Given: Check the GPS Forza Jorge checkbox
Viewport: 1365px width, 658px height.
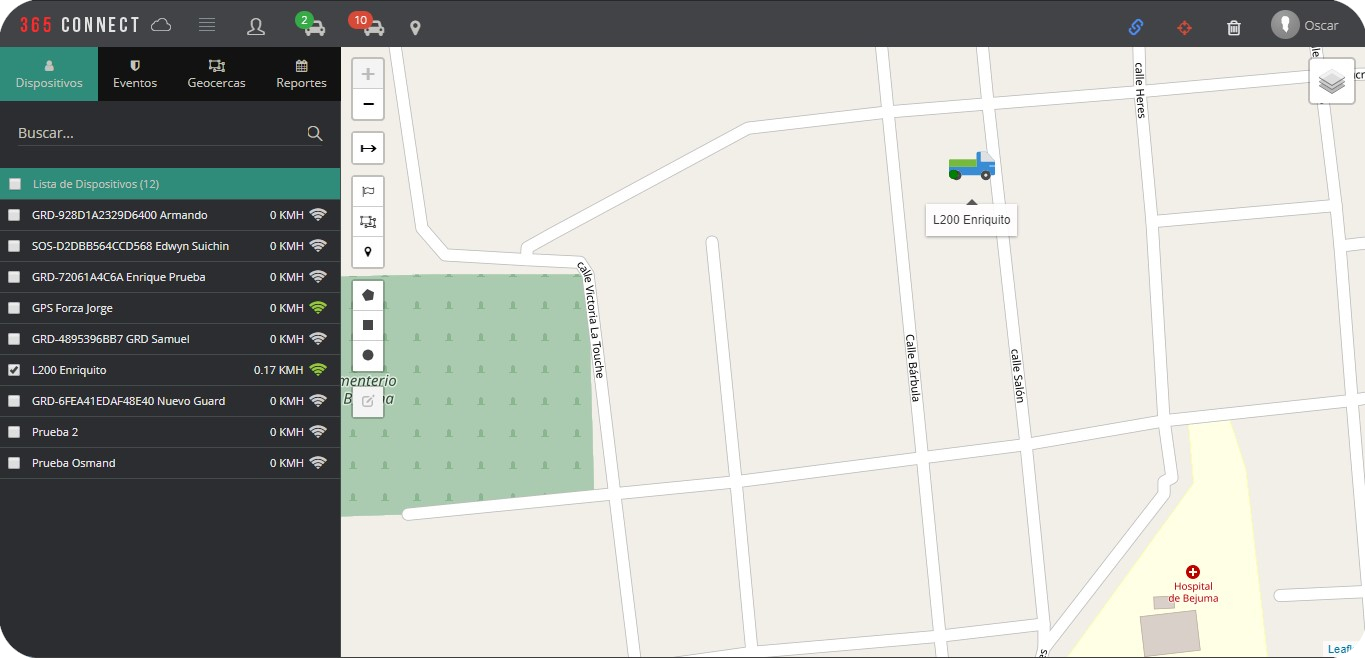Looking at the screenshot, I should pyautogui.click(x=14, y=308).
